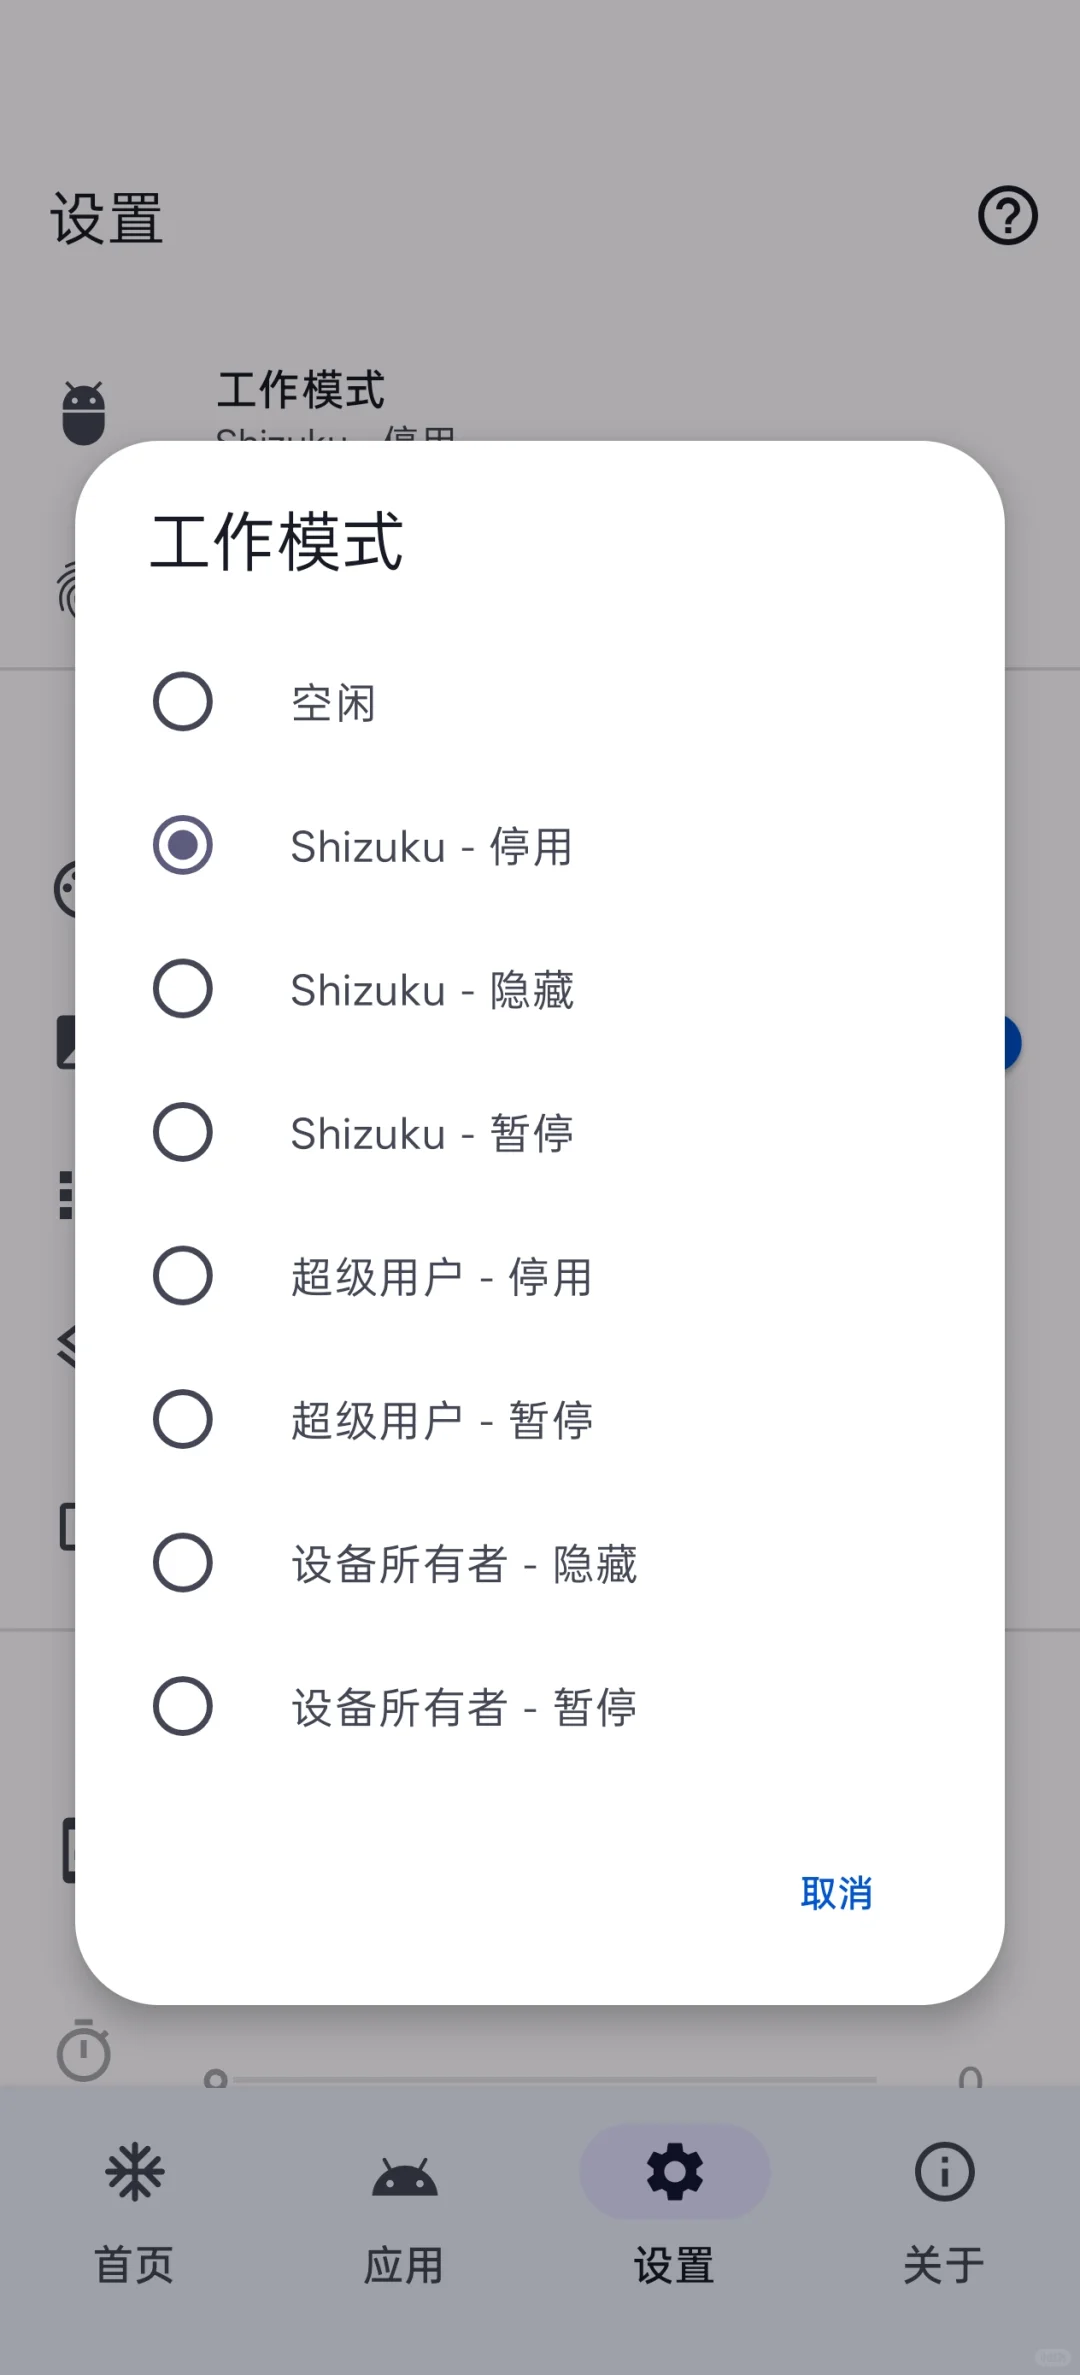Tap the help question mark icon
This screenshot has height=2375, width=1080.
pos(1007,215)
